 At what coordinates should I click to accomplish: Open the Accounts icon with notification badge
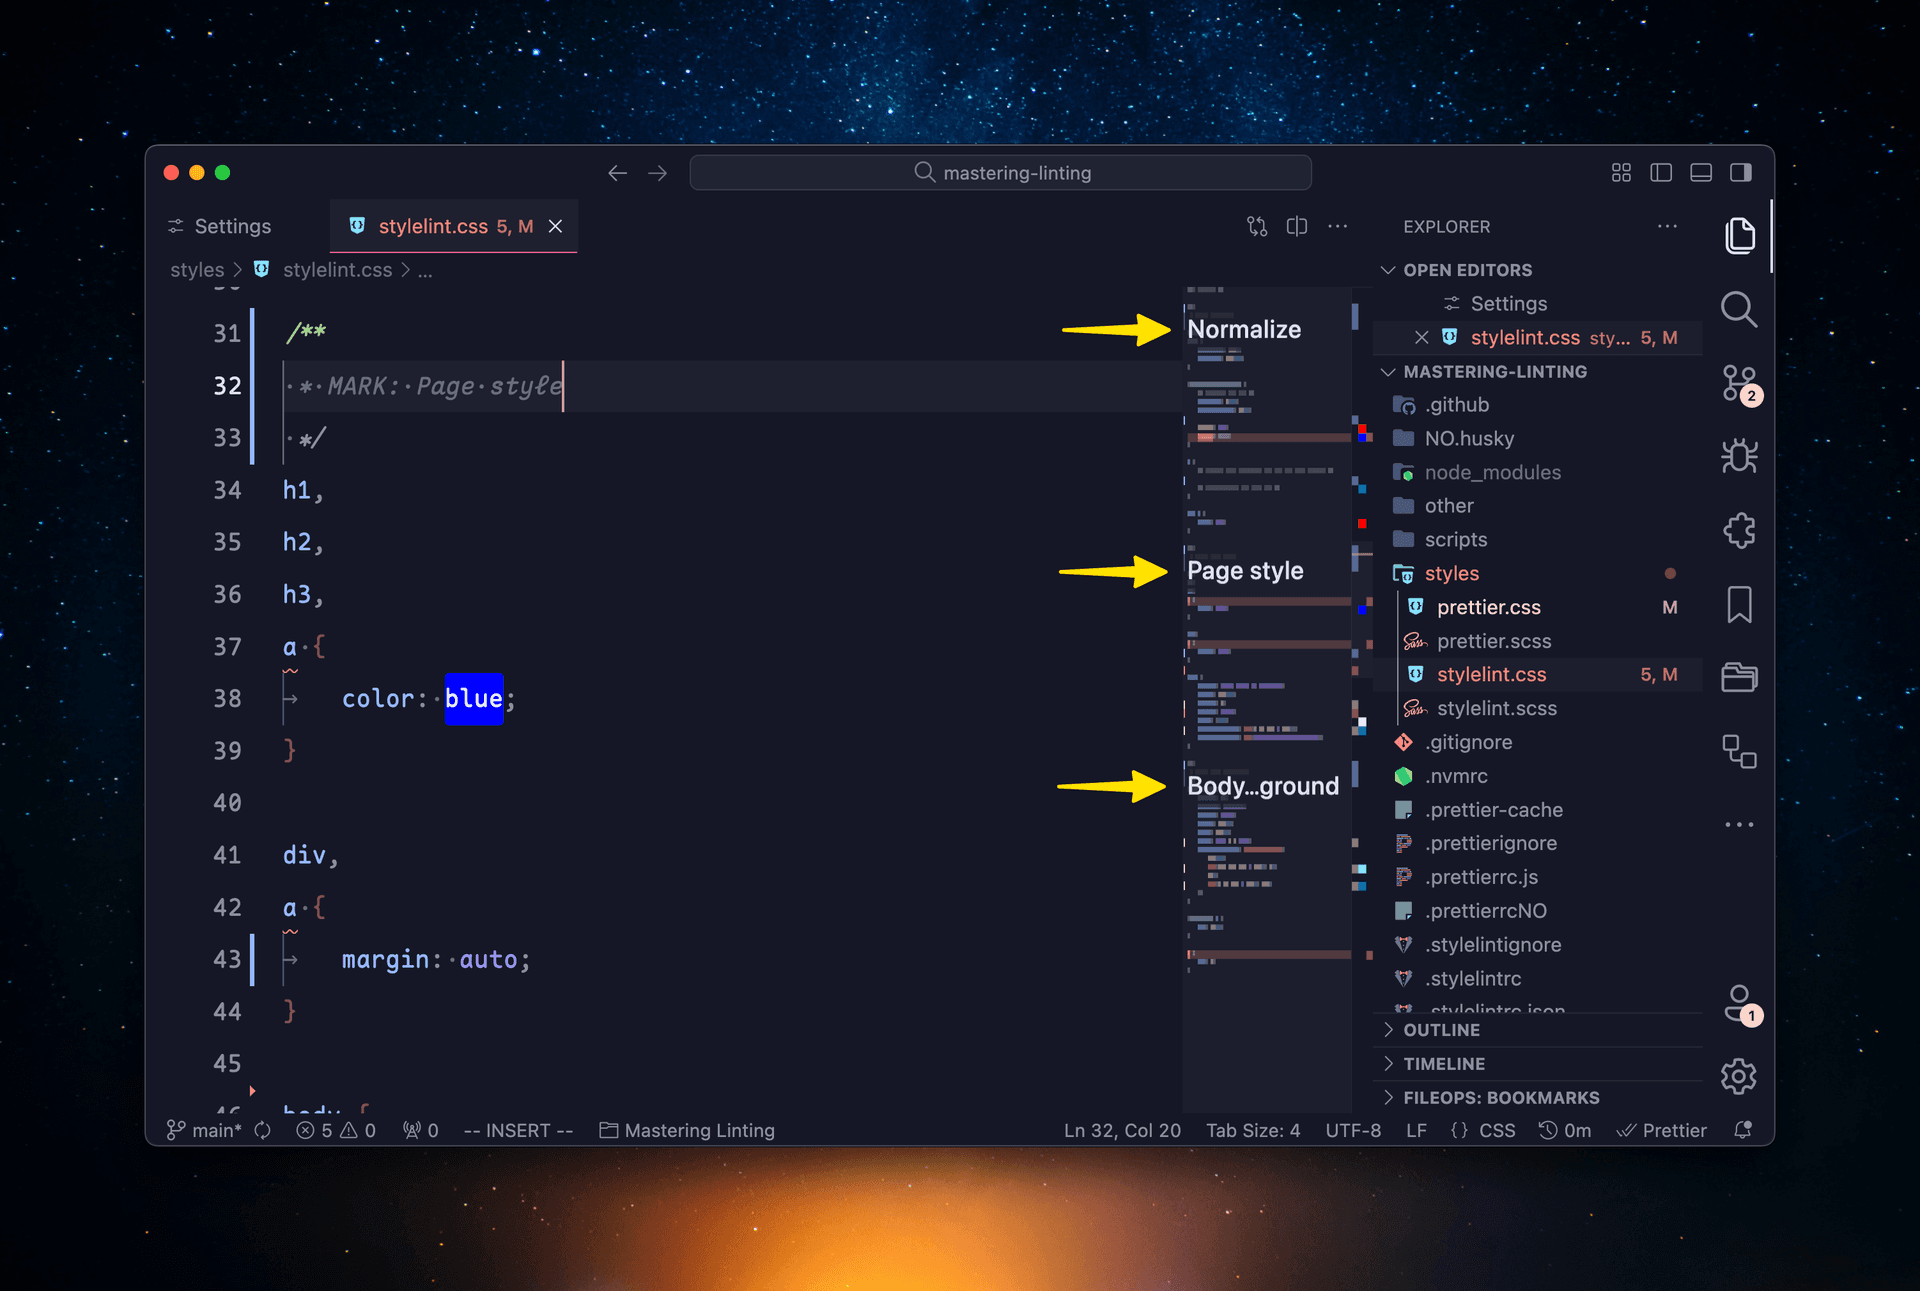point(1739,1005)
